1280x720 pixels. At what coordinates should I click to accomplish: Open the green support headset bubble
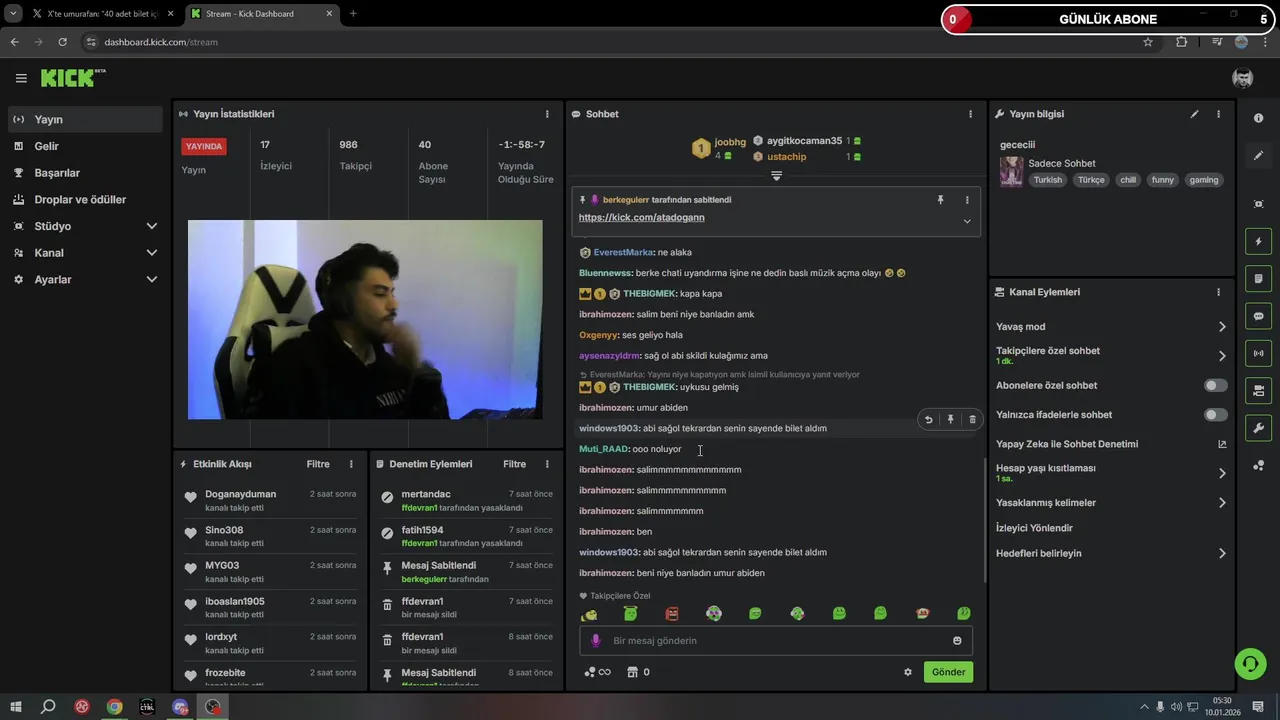[1250, 664]
